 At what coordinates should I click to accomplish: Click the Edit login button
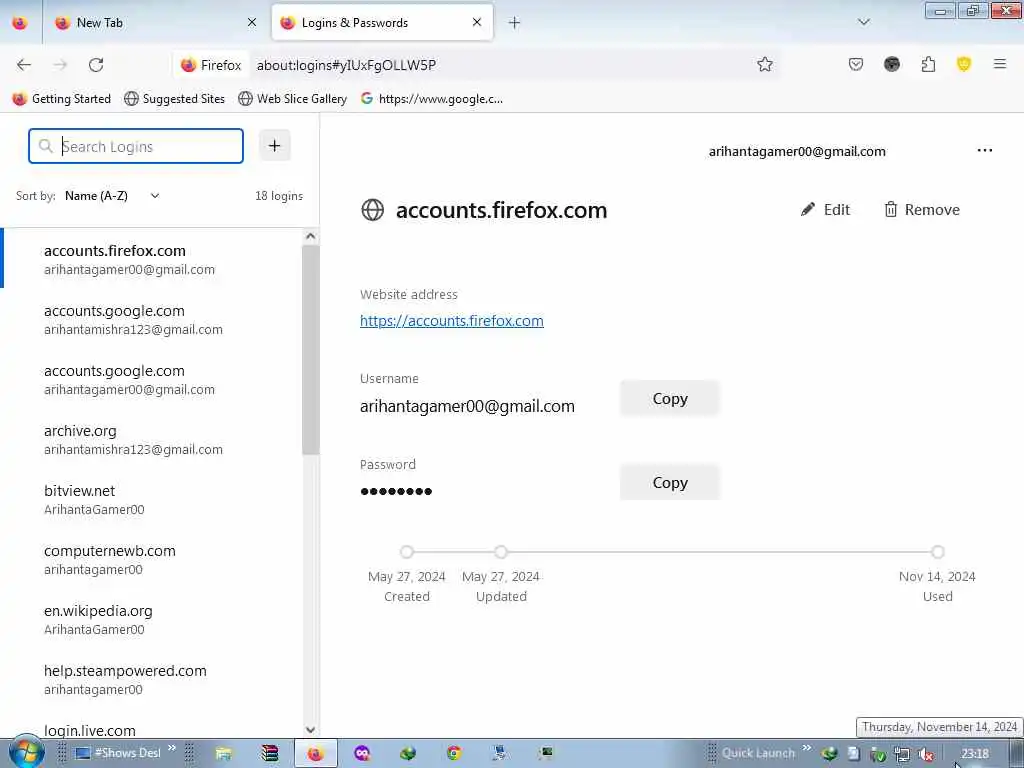pyautogui.click(x=825, y=210)
